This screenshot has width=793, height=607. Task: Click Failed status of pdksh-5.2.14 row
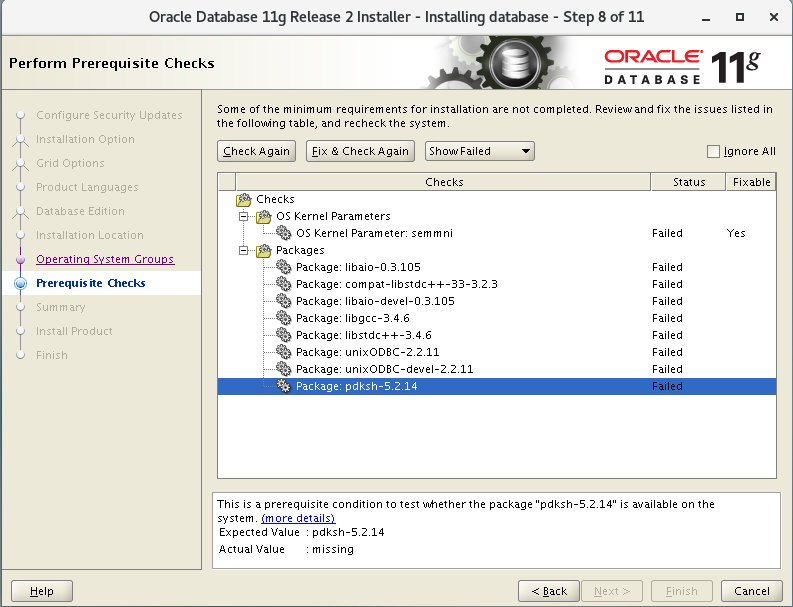[667, 386]
